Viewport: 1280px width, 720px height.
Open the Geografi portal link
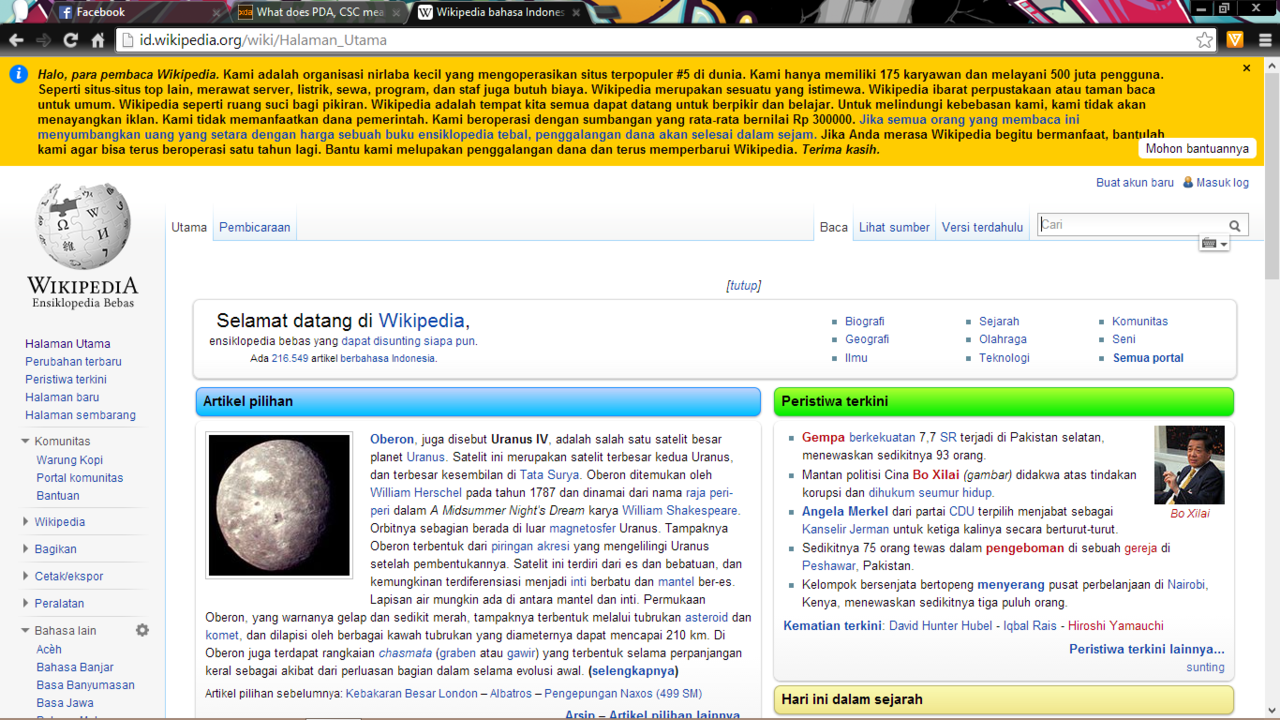867,340
